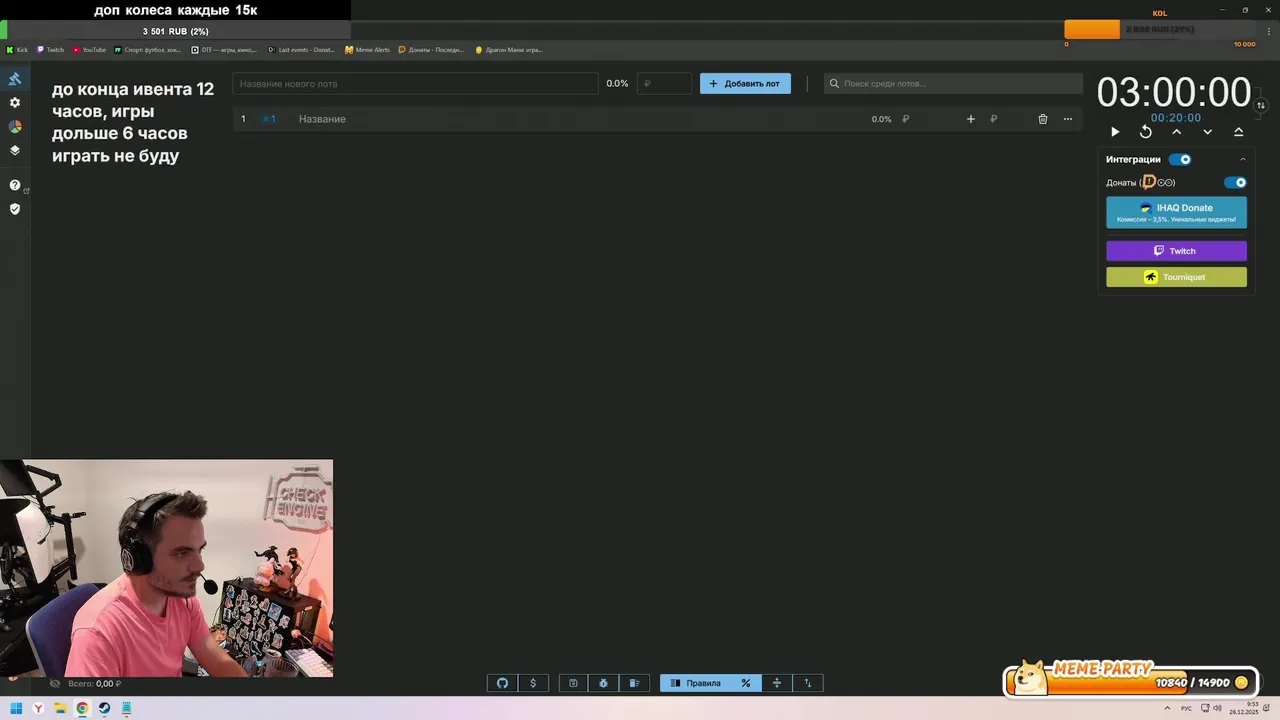Click the GitHub icon in bottom toolbar
Screen dimensions: 1280x720
point(502,683)
